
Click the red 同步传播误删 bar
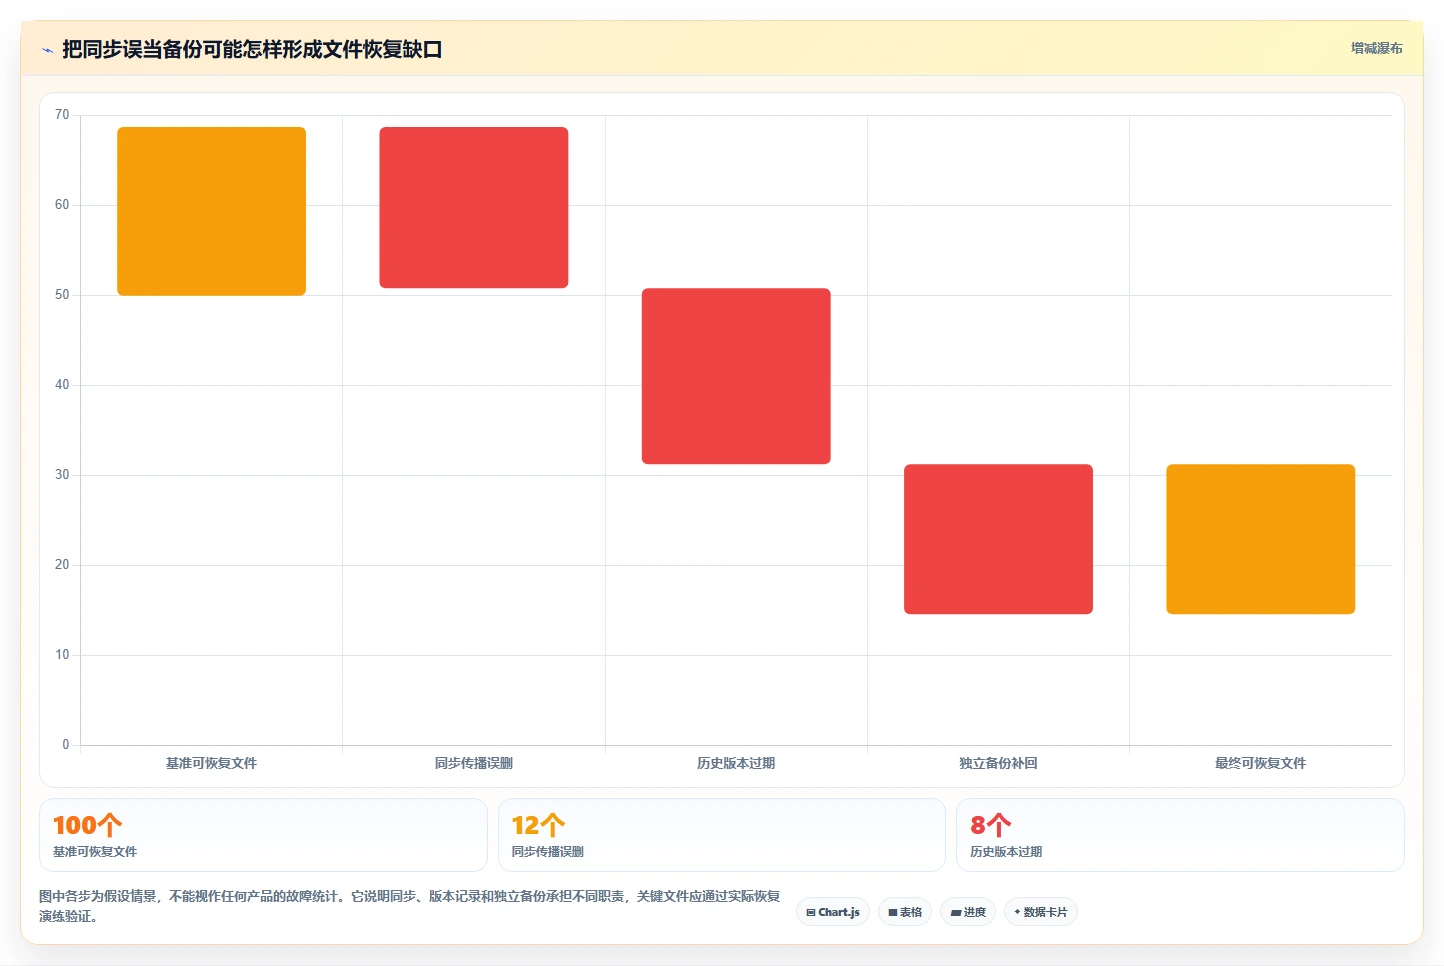point(474,207)
